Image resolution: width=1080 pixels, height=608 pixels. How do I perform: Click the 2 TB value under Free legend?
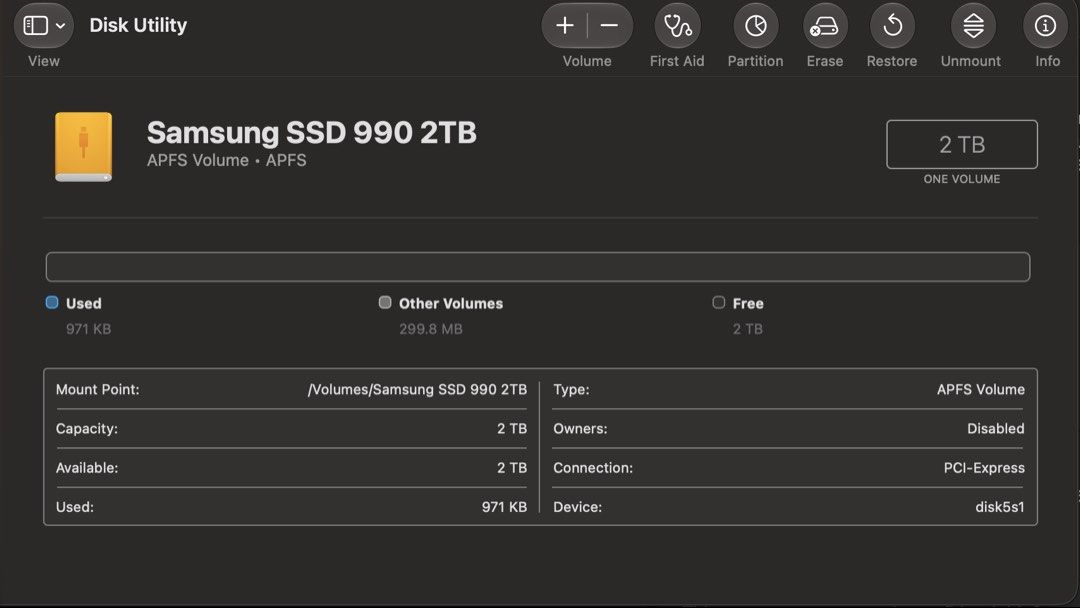pyautogui.click(x=748, y=329)
